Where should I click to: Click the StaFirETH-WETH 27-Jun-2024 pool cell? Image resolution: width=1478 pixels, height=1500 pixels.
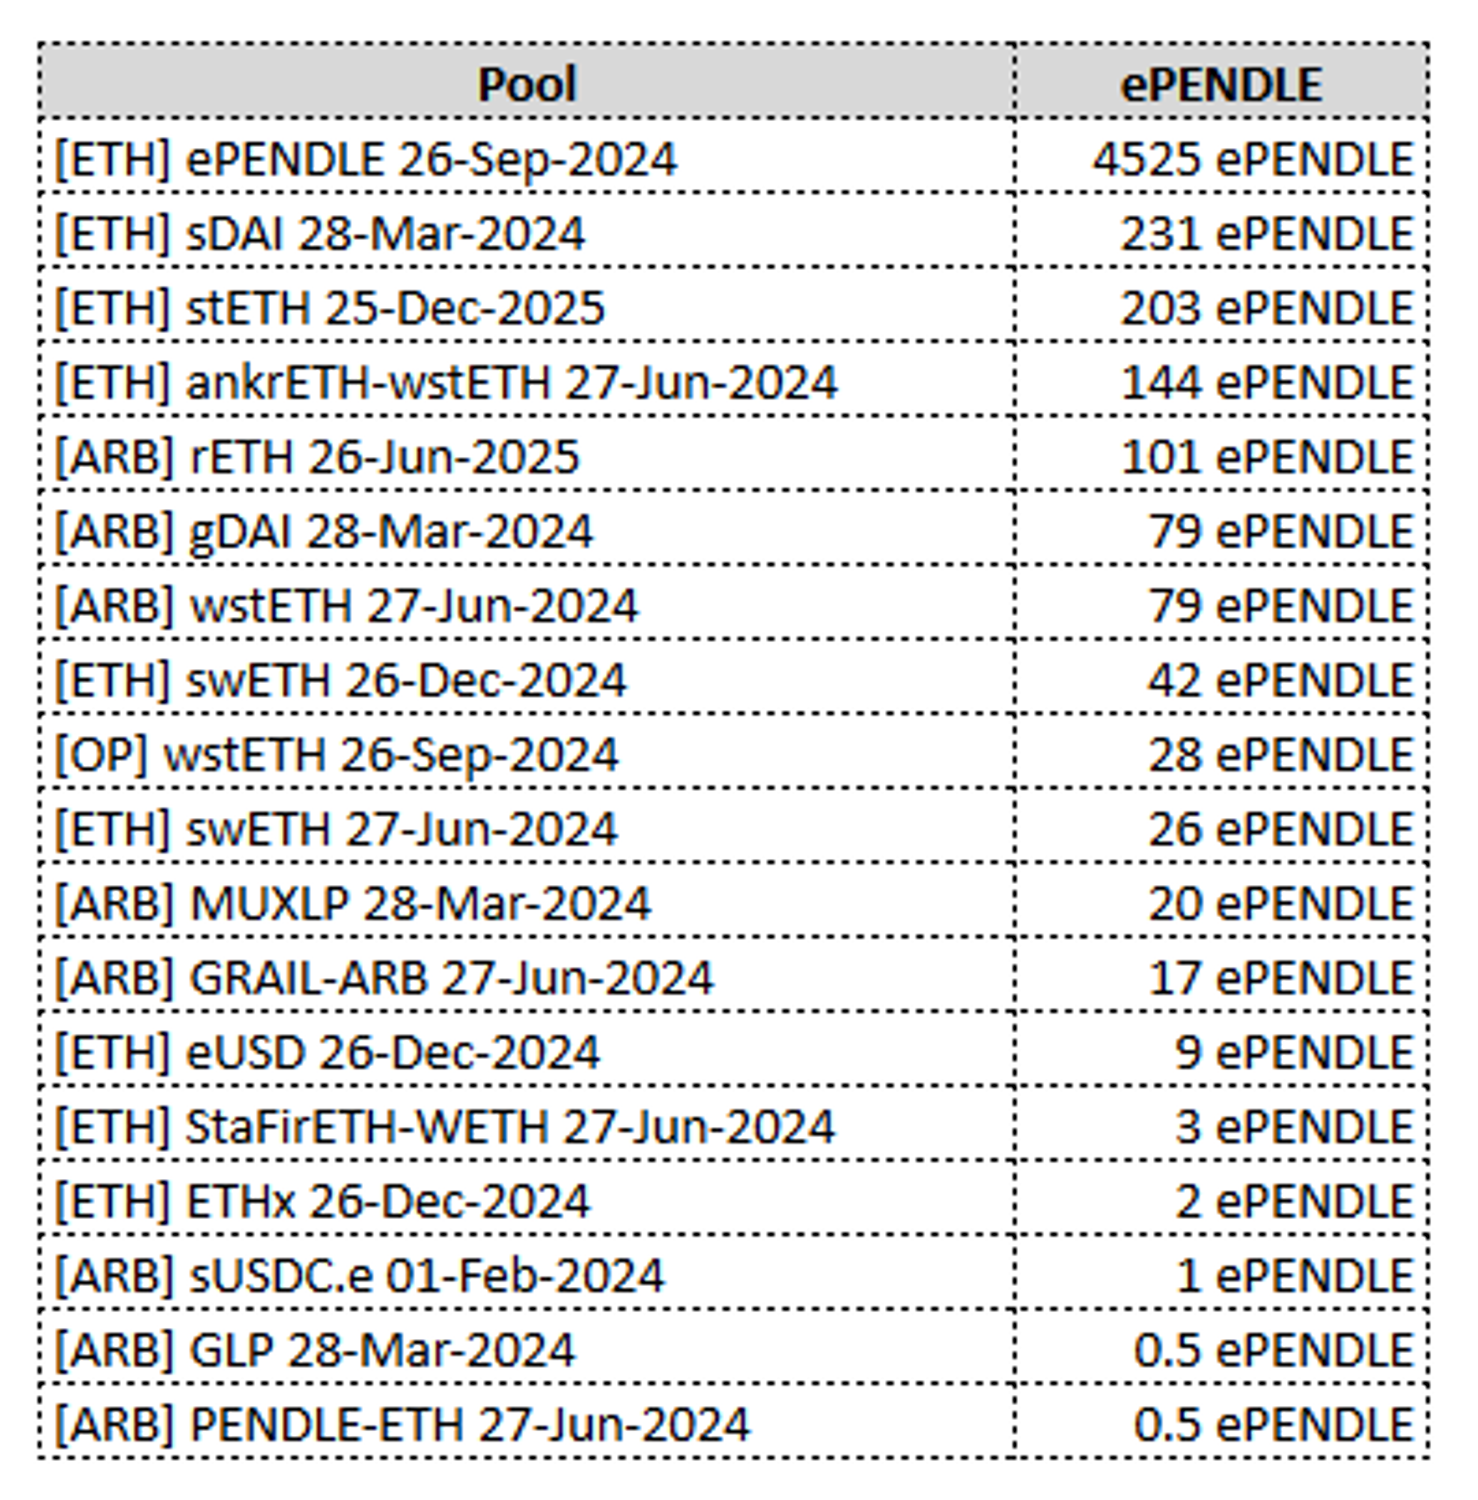pyautogui.click(x=445, y=1127)
